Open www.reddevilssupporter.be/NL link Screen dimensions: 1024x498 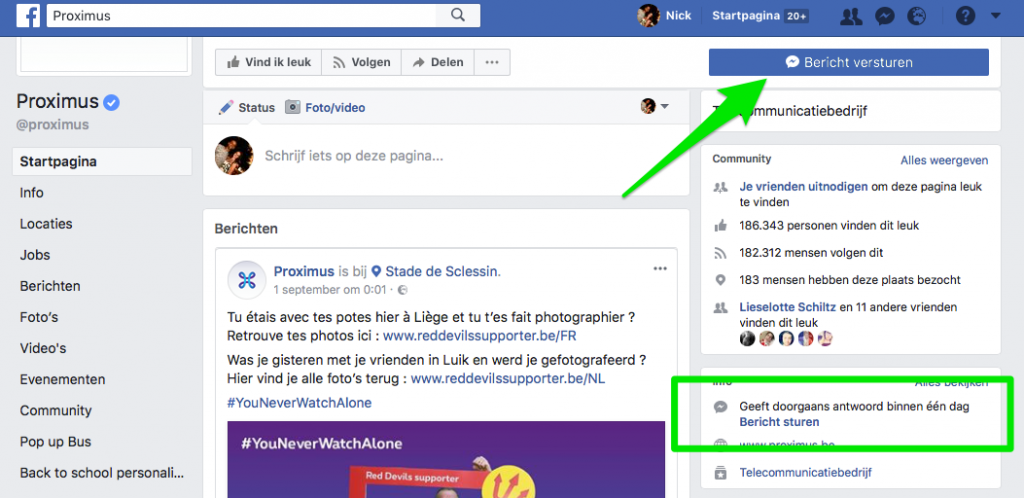click(x=508, y=378)
